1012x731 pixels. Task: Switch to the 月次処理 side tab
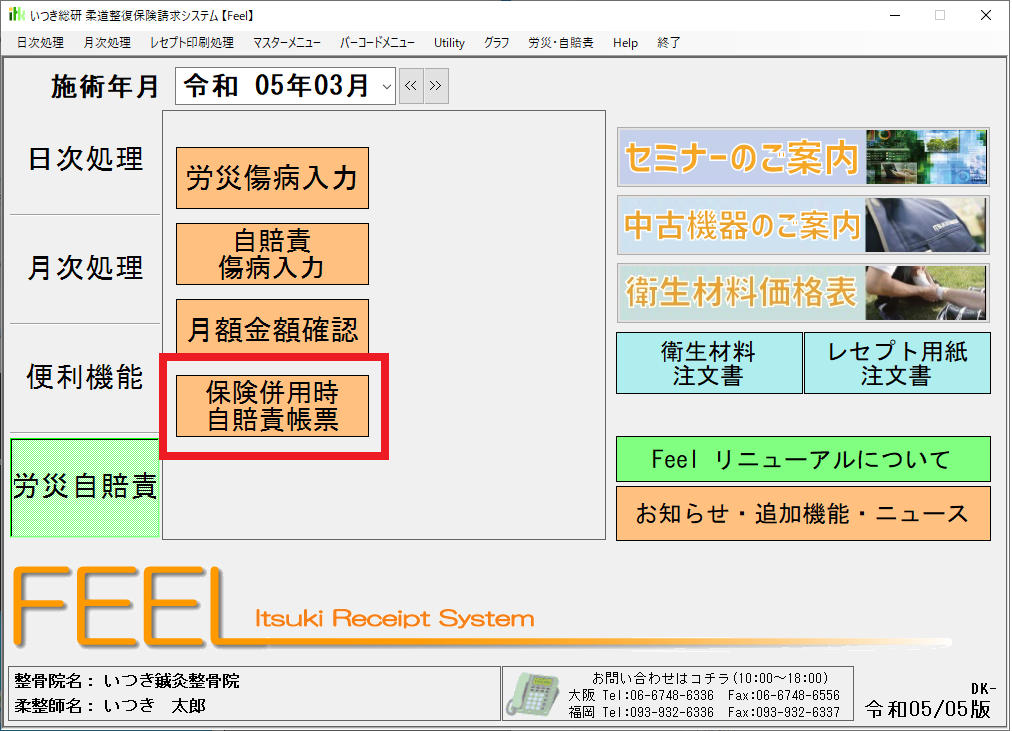(x=85, y=268)
